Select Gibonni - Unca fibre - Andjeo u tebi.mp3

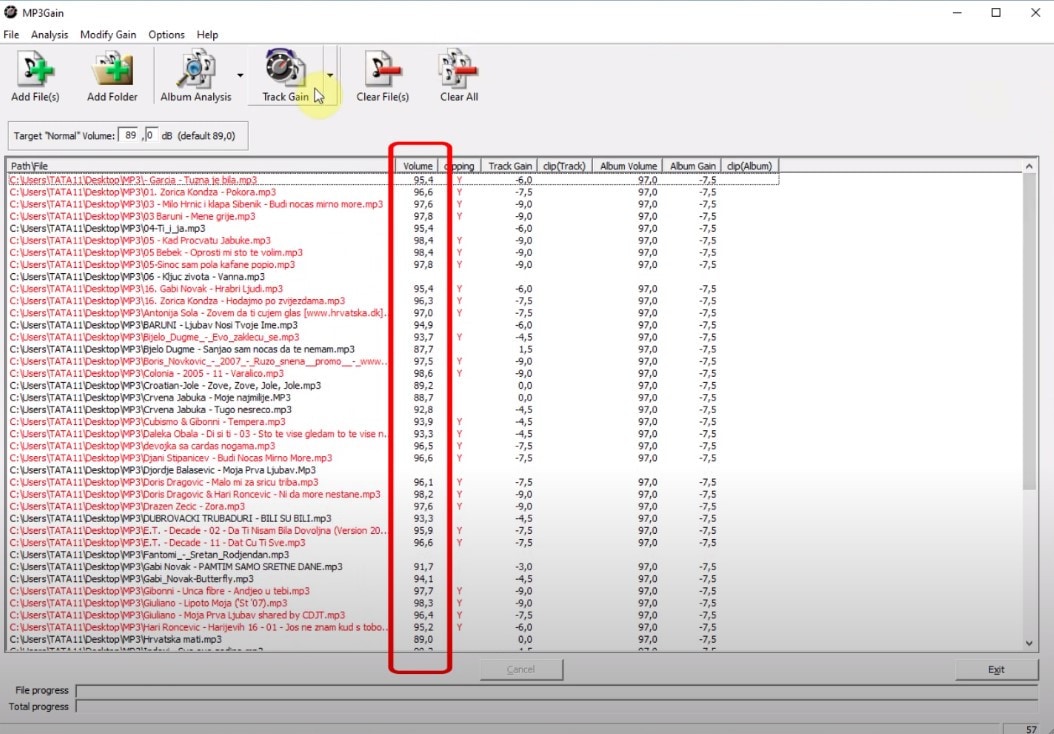[x=393, y=592]
